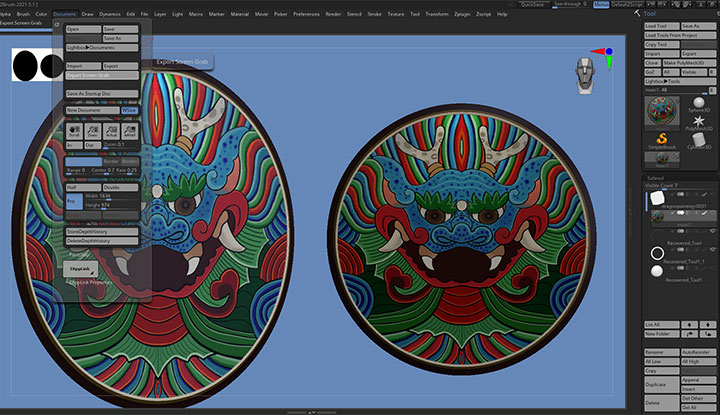This screenshot has height=415, width=720.
Task: Click the AAHalf icon
Action: [x=130, y=131]
